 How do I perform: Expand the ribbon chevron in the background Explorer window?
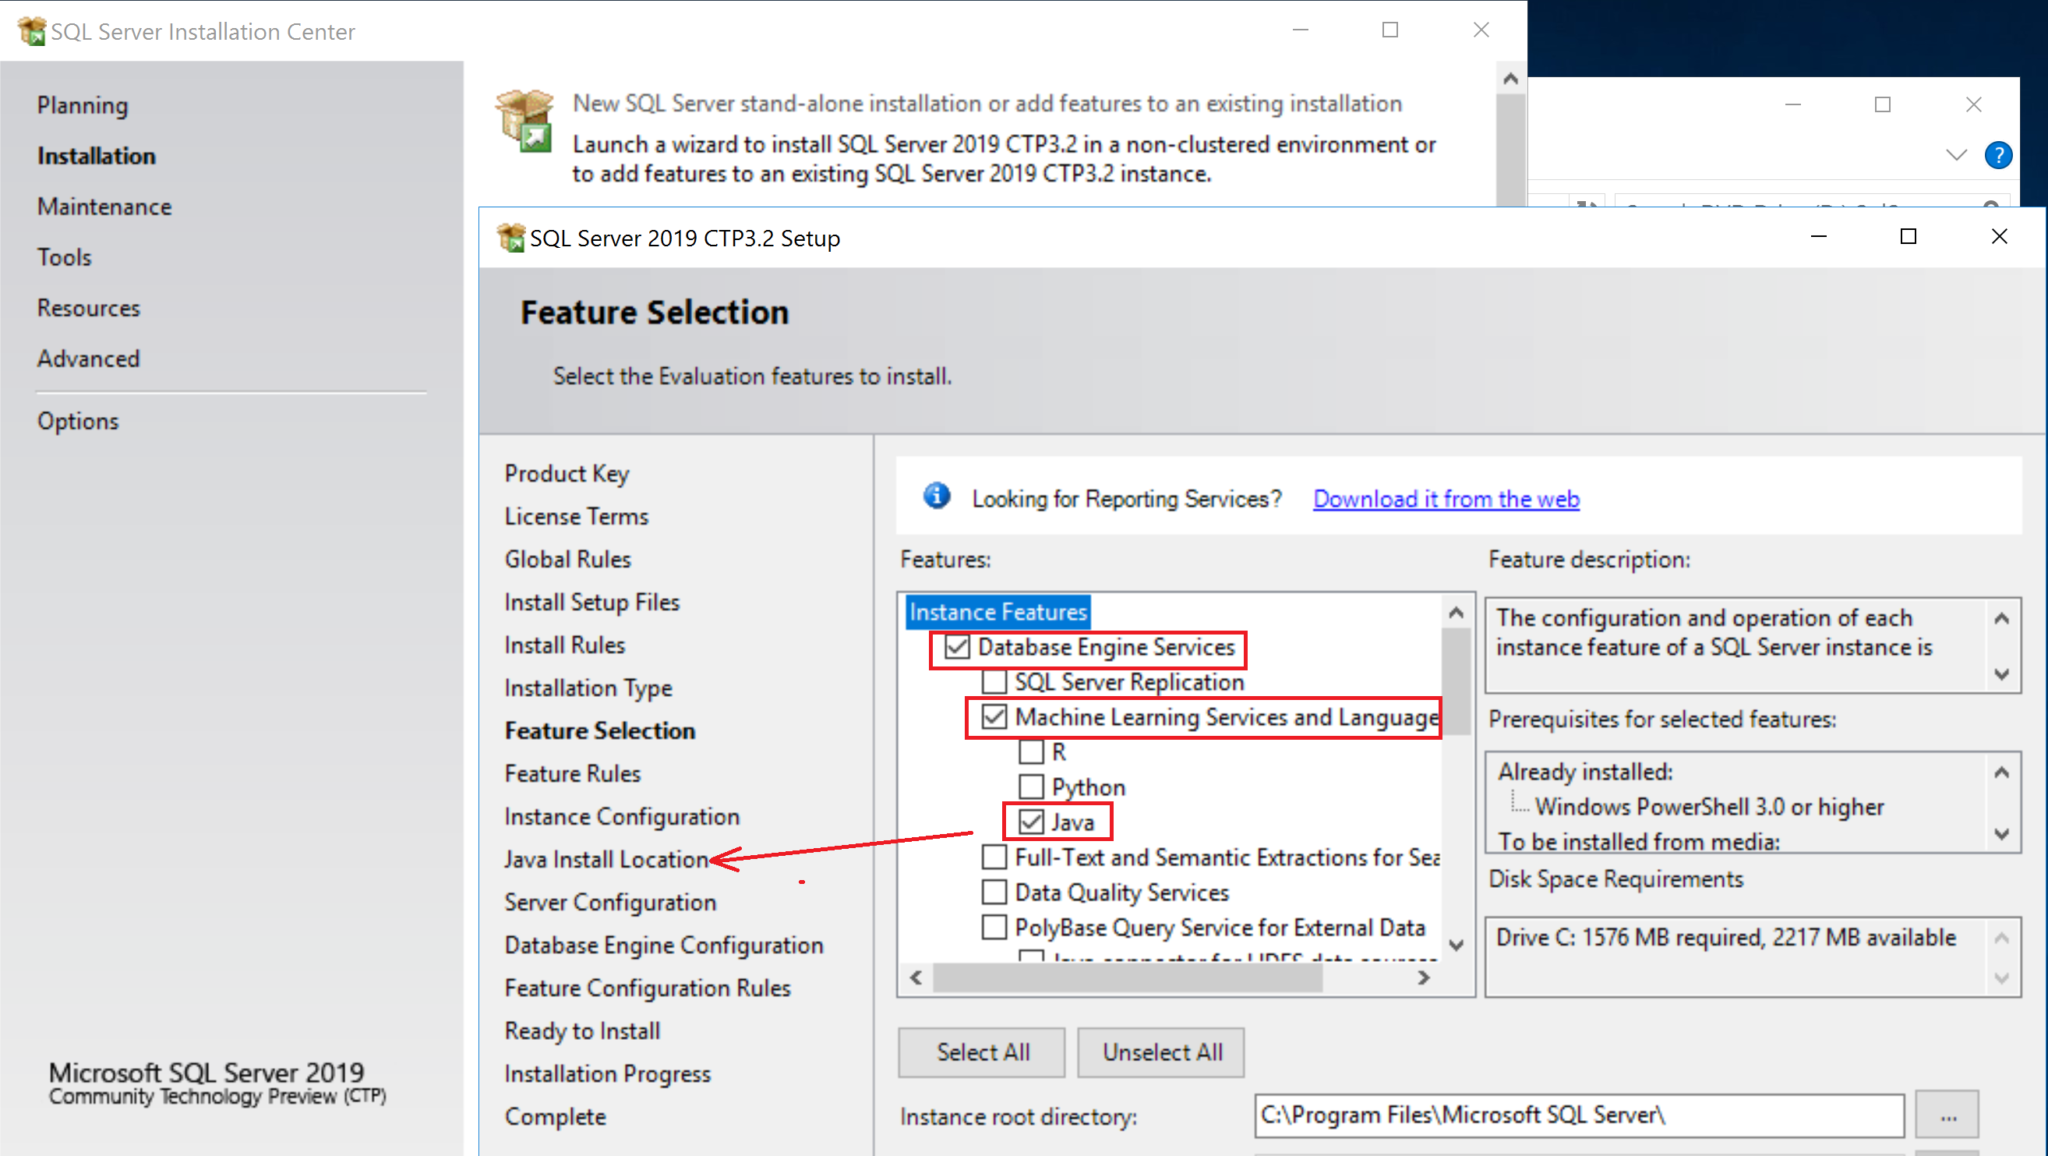tap(1956, 155)
